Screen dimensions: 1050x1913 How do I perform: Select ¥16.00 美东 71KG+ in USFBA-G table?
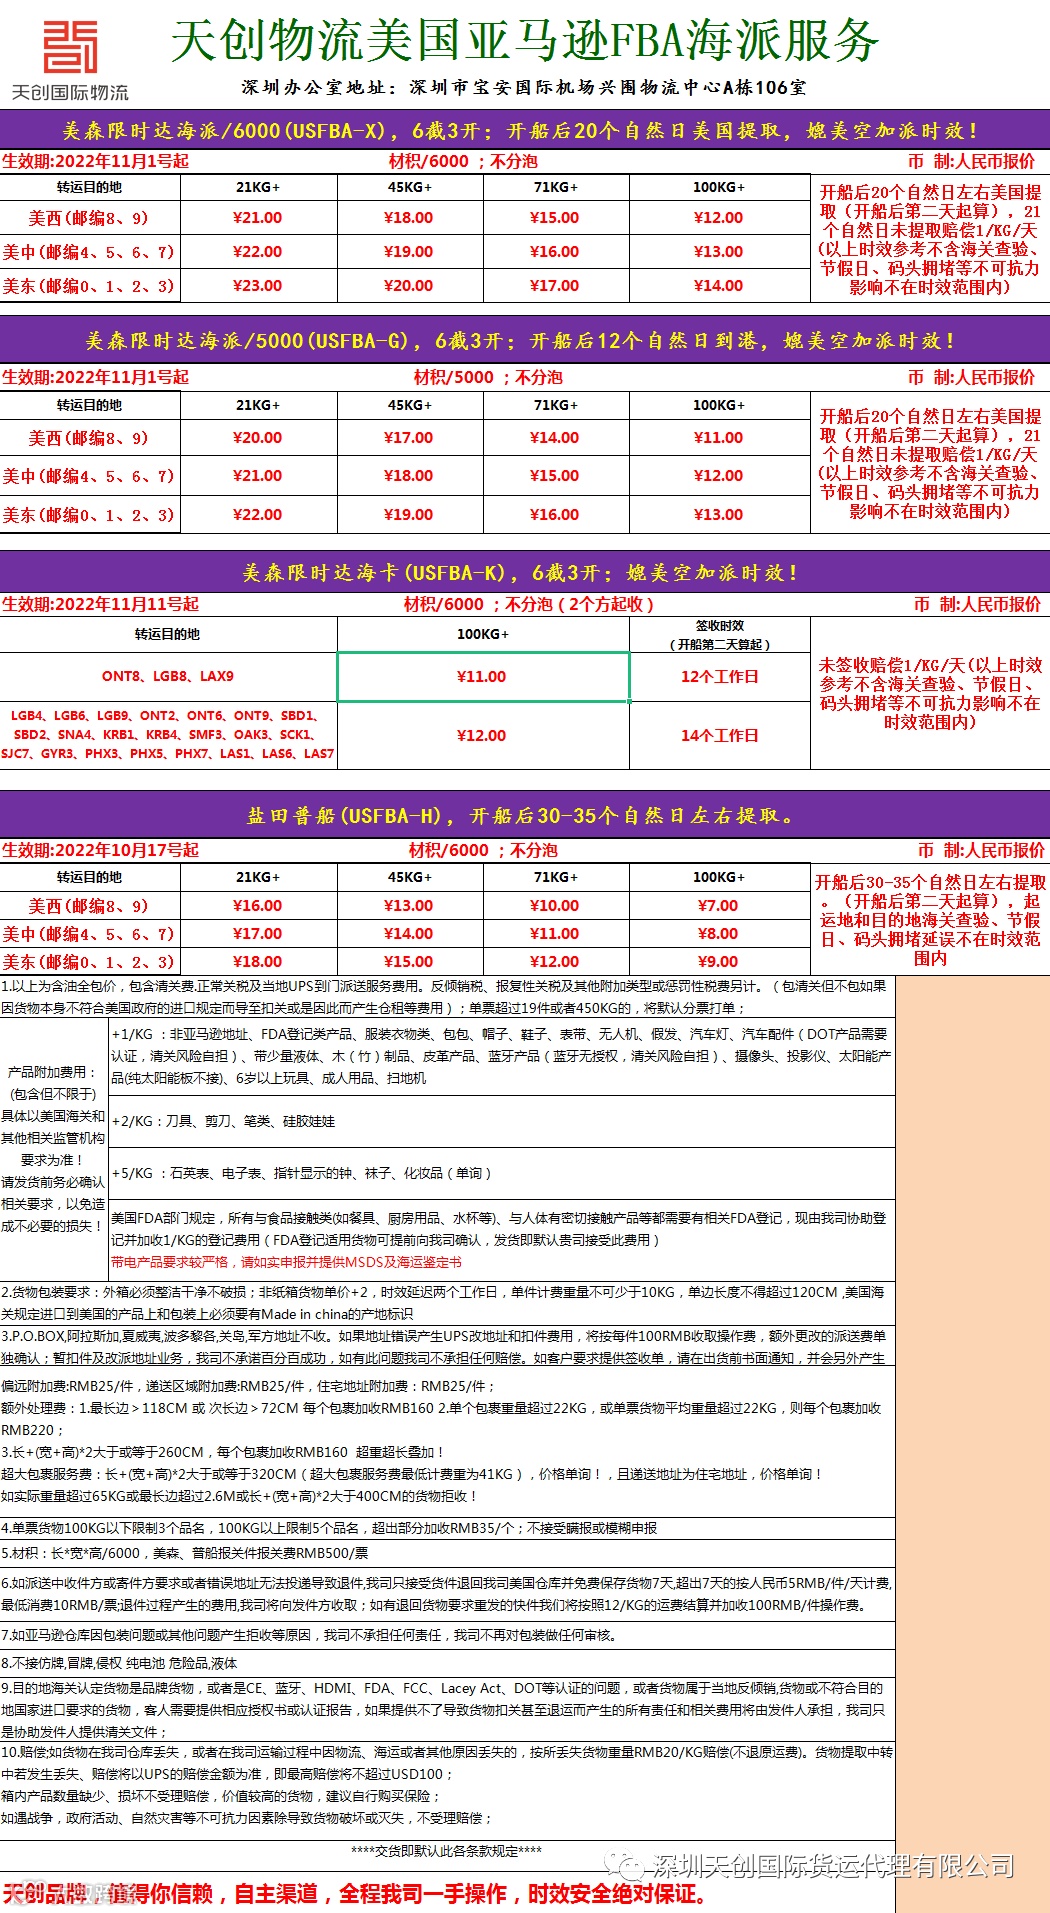[555, 514]
